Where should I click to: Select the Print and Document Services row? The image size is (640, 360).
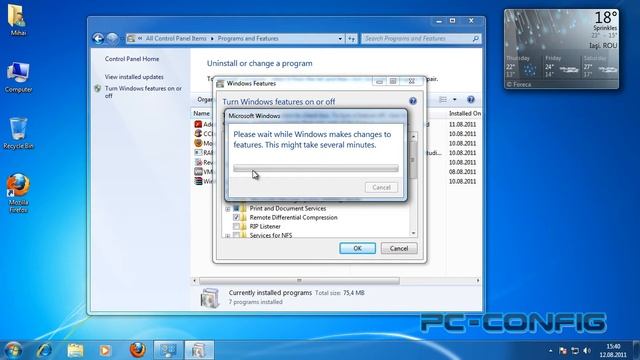point(288,209)
